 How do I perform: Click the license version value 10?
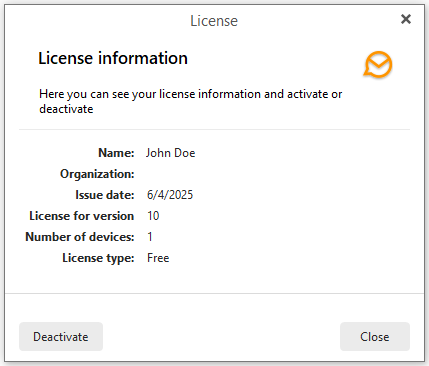[x=153, y=216]
